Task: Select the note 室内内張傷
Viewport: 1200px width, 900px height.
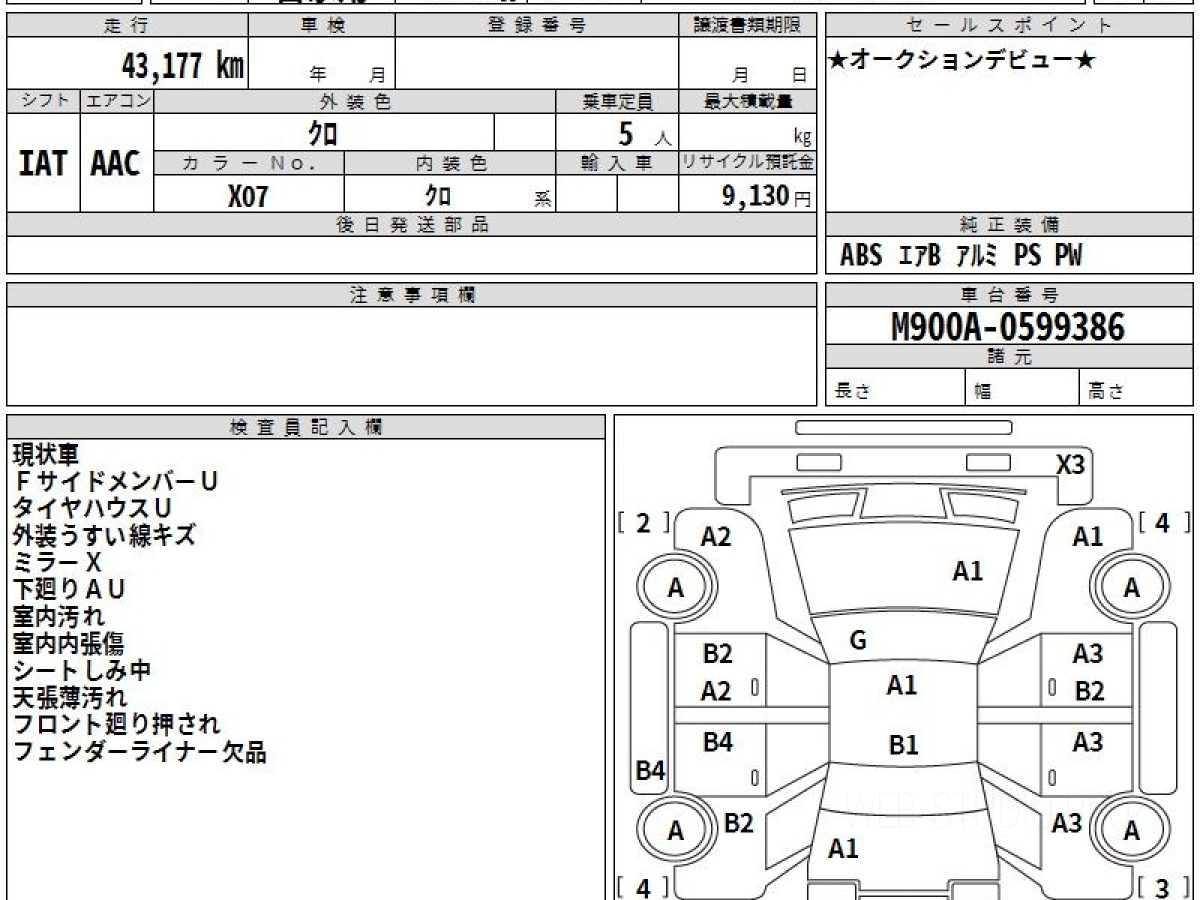Action: pyautogui.click(x=69, y=644)
